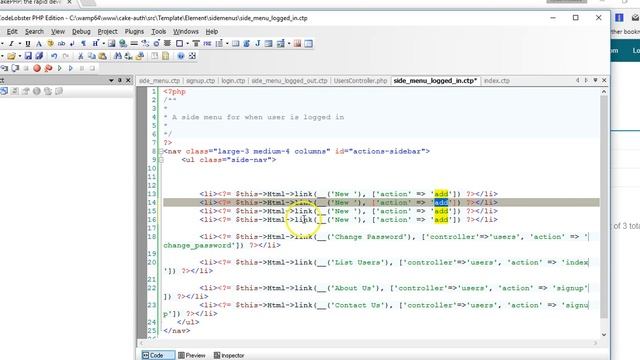Viewport: 640px width, 360px height.
Task: Click the editor scrollbar down arrow
Action: click(604, 335)
